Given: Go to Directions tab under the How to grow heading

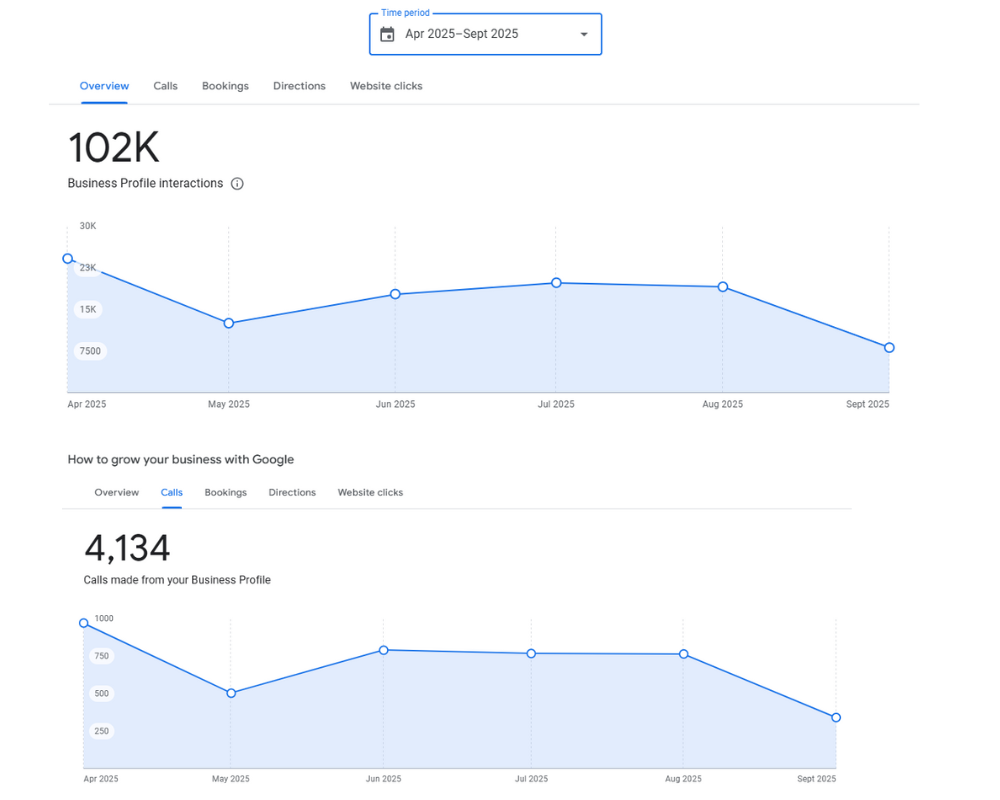Looking at the screenshot, I should (x=292, y=493).
